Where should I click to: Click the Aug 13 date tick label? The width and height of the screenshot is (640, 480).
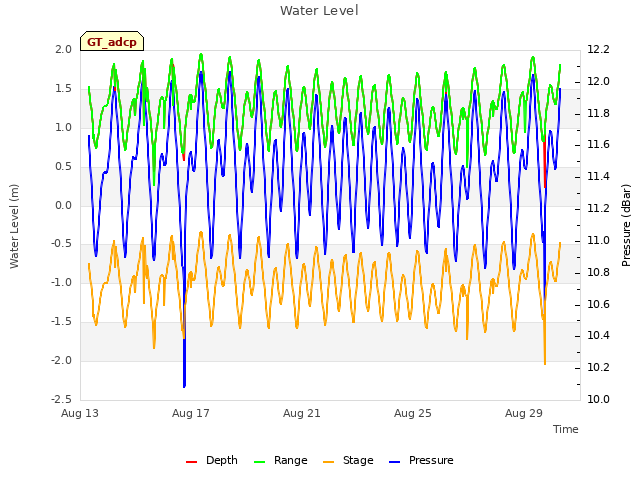[x=80, y=413]
